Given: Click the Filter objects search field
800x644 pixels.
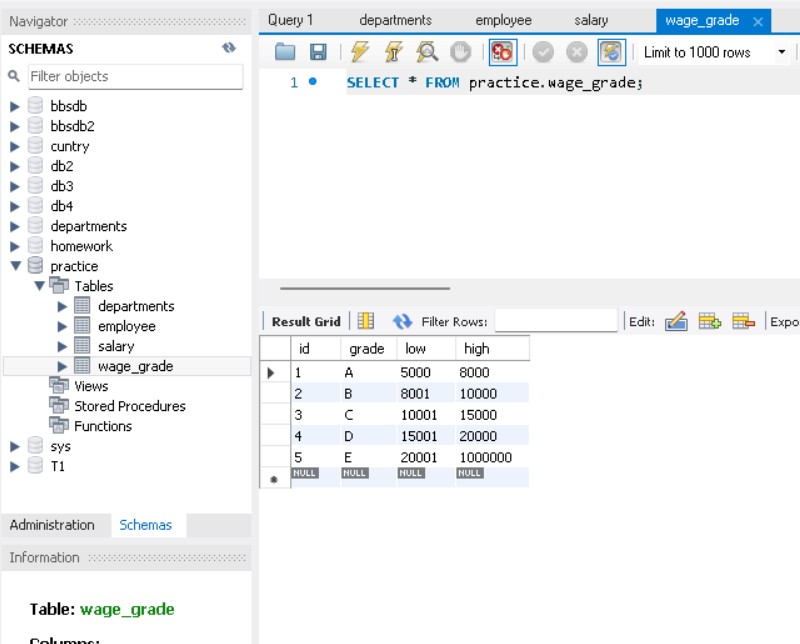Looking at the screenshot, I should (x=134, y=76).
